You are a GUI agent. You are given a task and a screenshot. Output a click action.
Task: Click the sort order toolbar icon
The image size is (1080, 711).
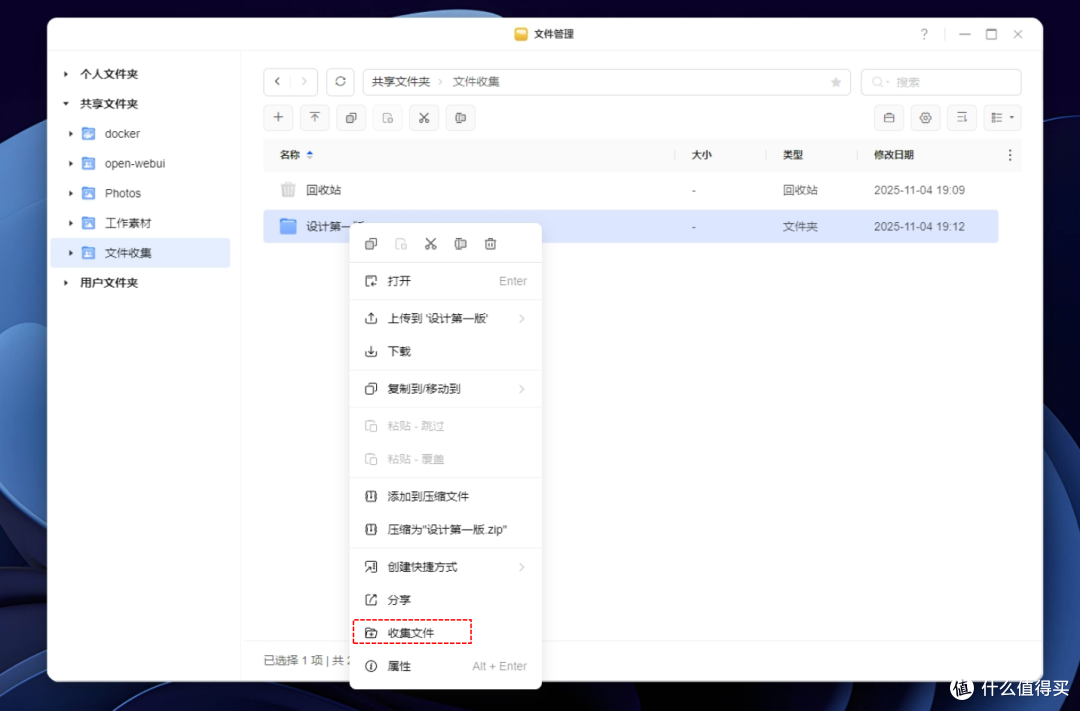[x=962, y=118]
